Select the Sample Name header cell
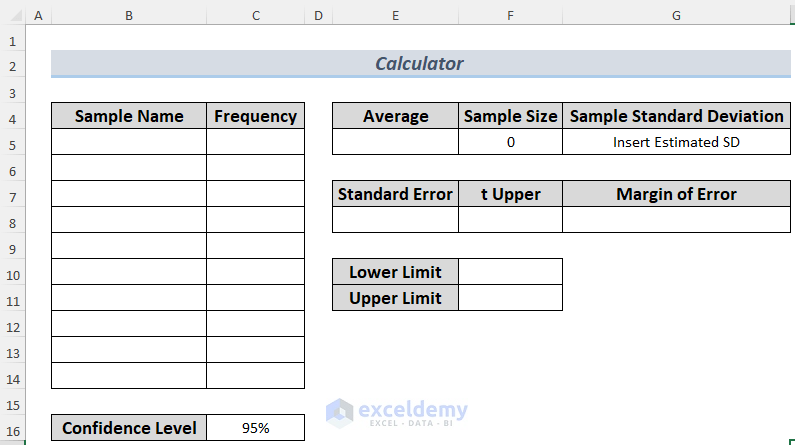795x445 pixels. 129,116
